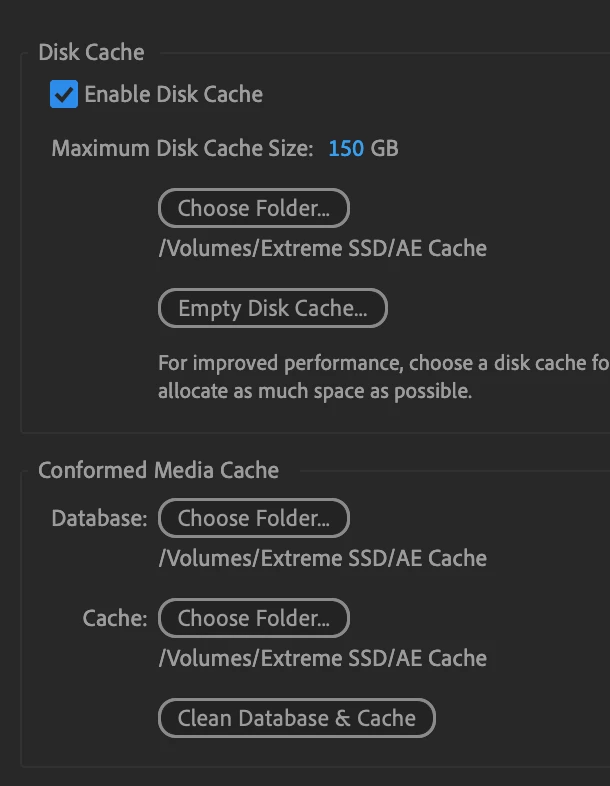Click the 'For improved performance' hint line
The image size is (610, 786).
coord(382,362)
